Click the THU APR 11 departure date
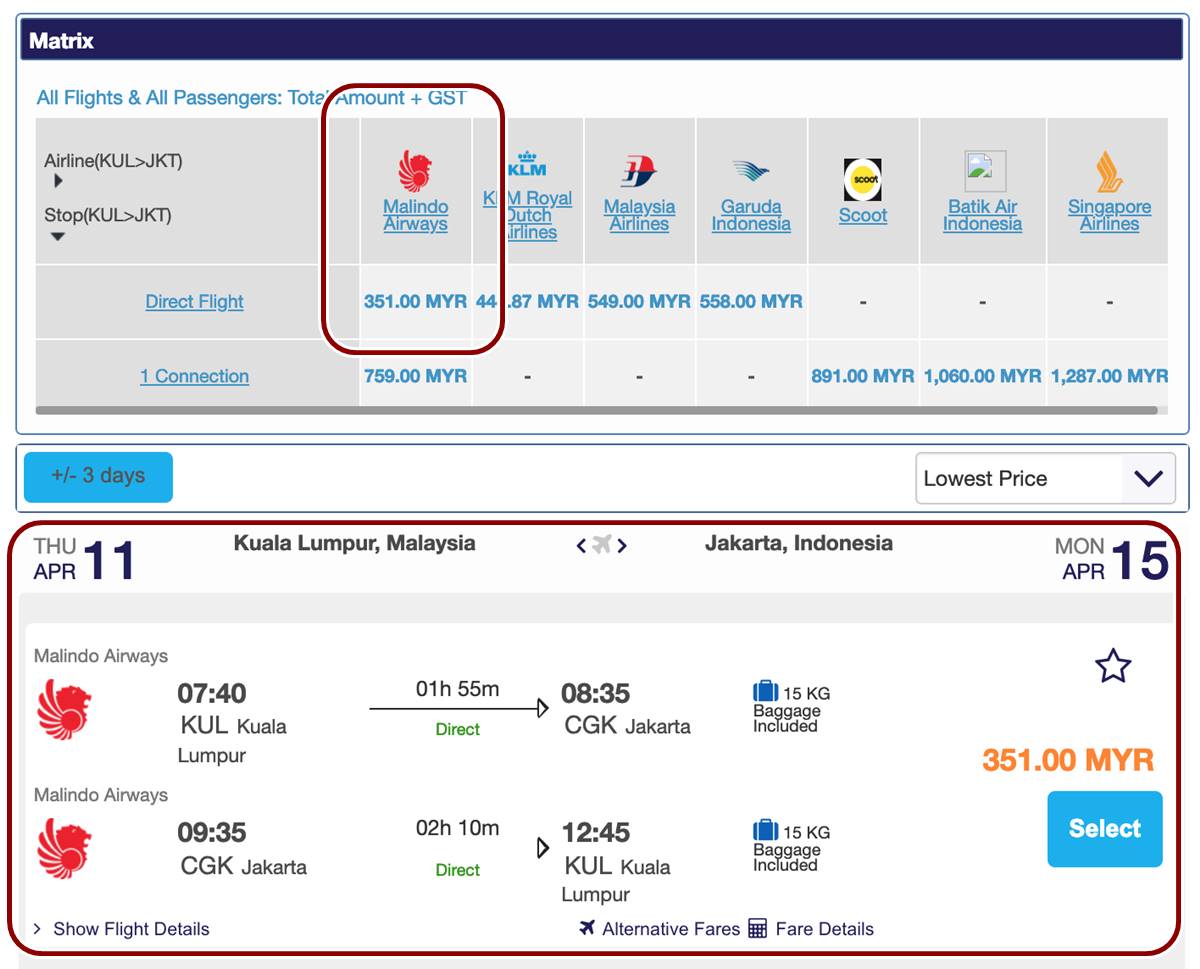Screen dimensions: 1200x969 click(84, 559)
